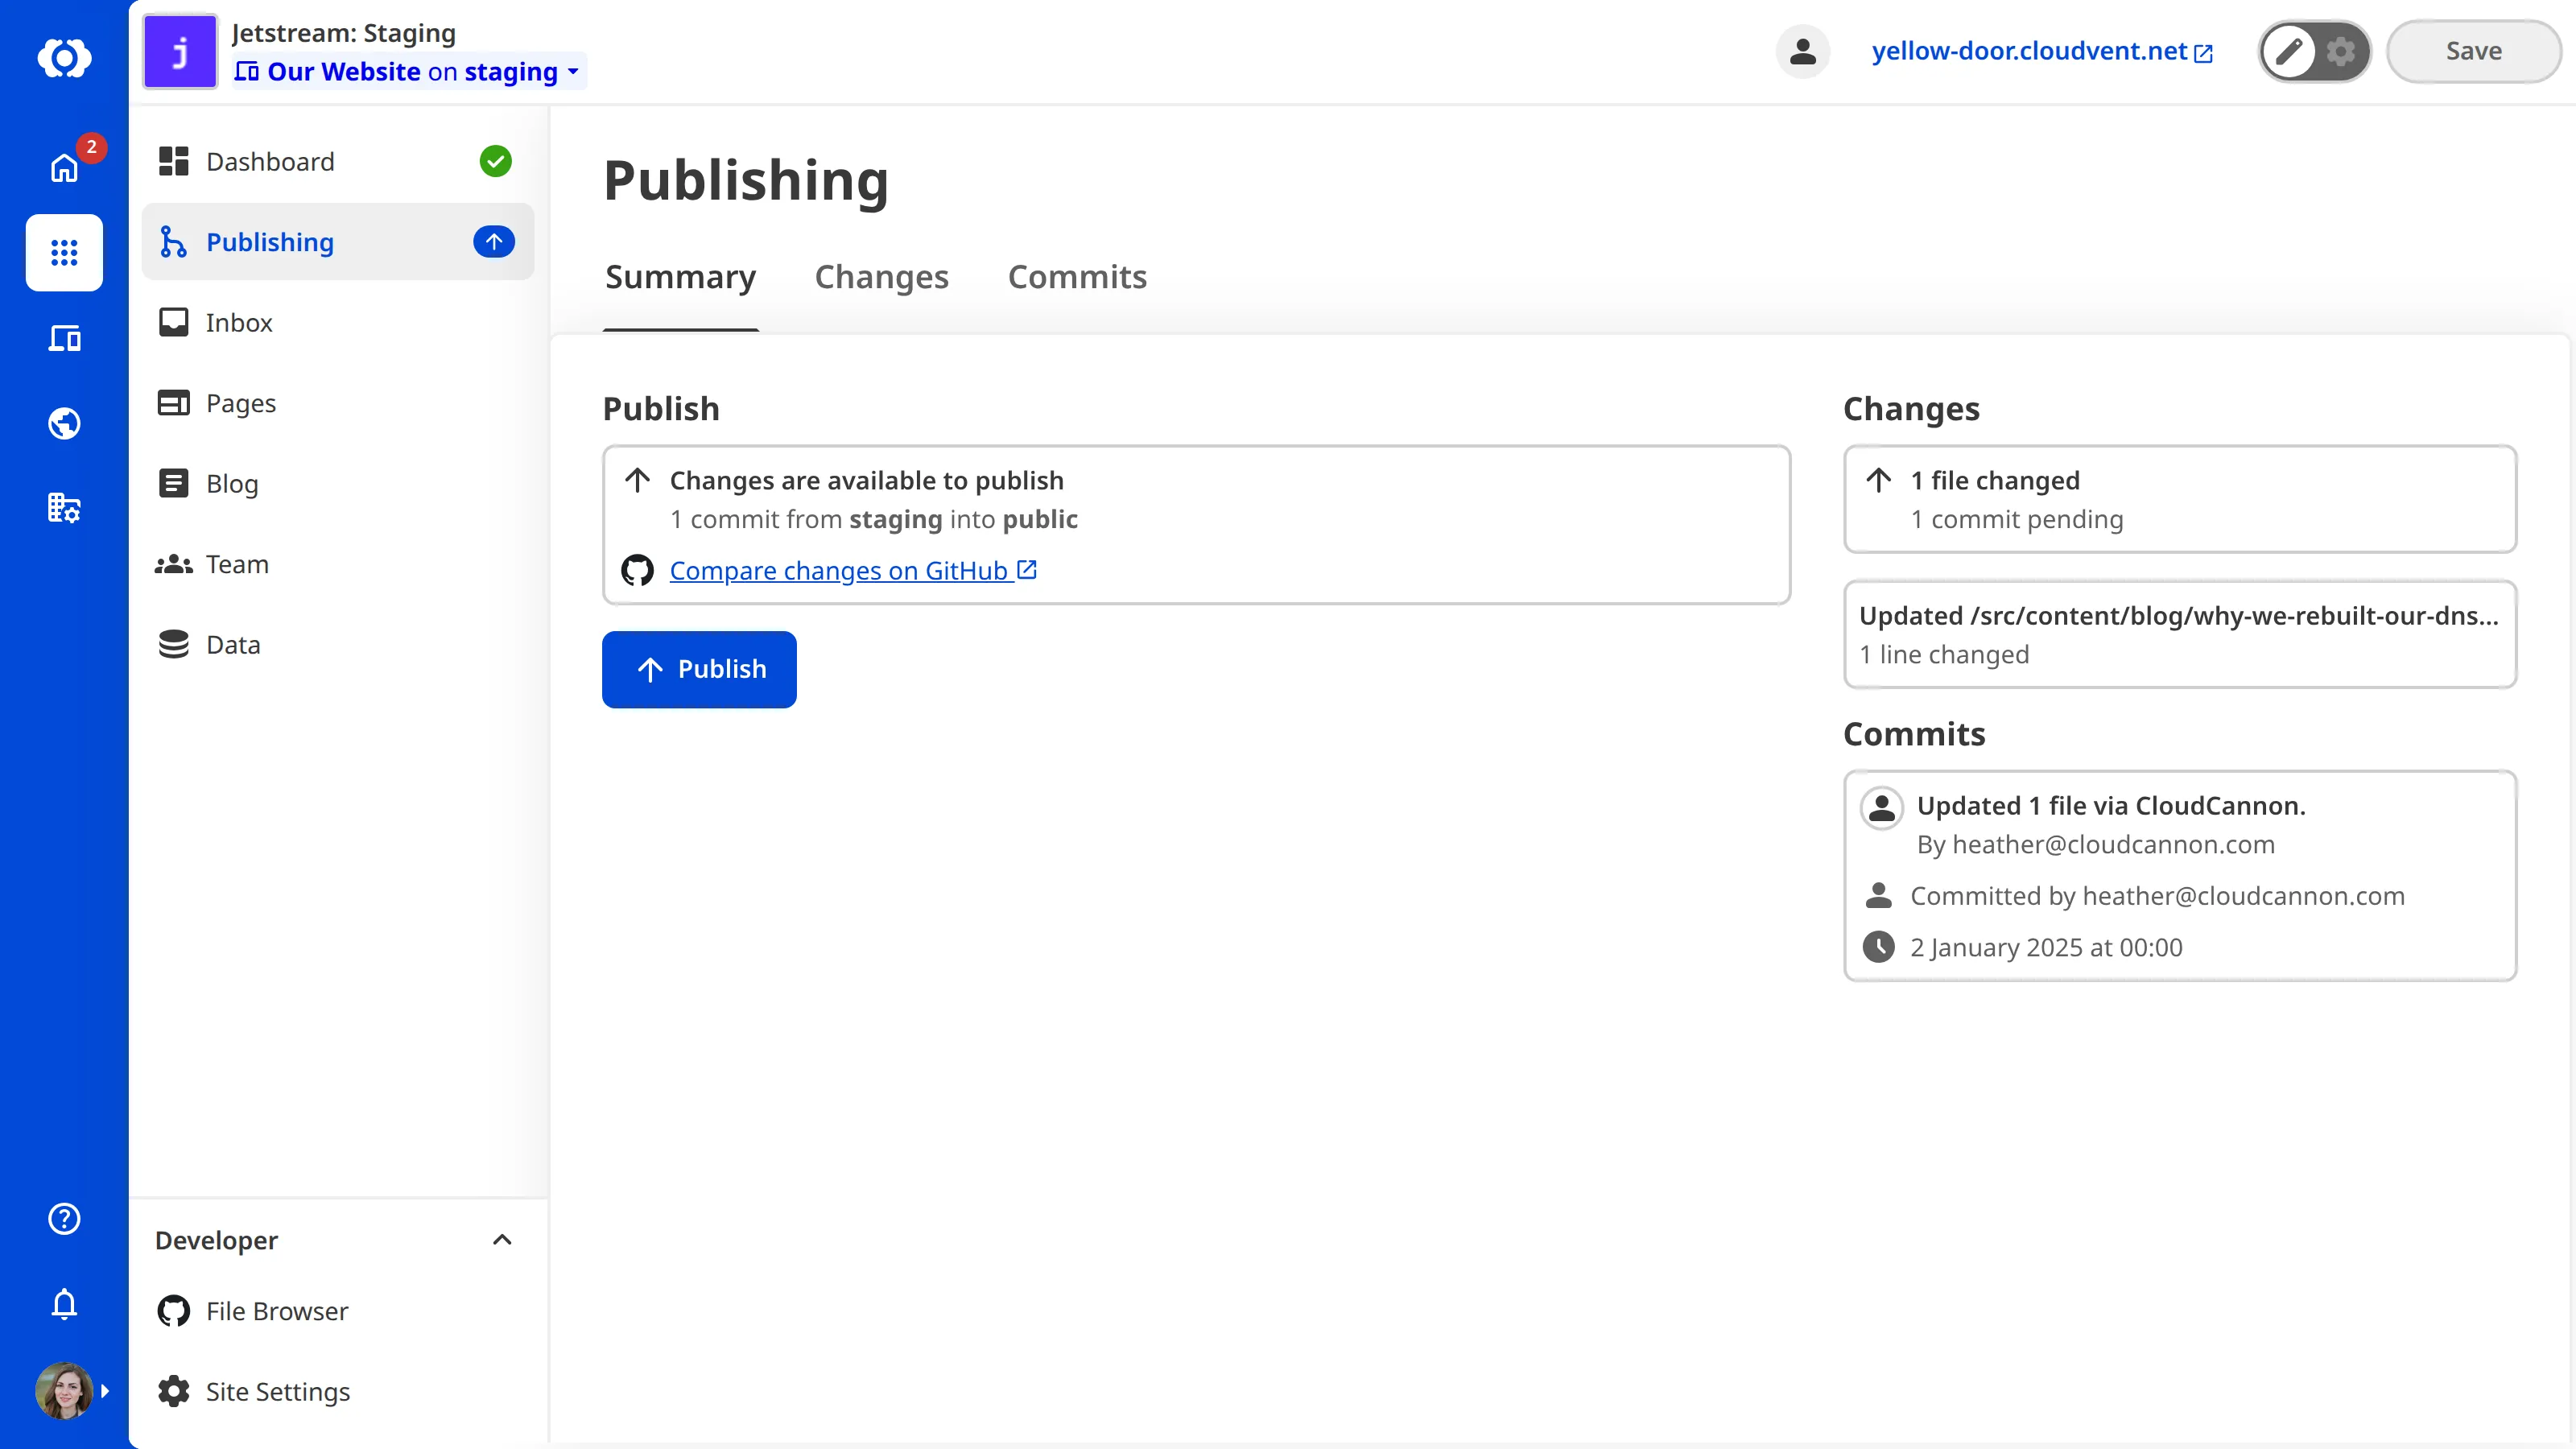Open the '1 file changed' card
This screenshot has width=2576, height=1449.
2180,499
